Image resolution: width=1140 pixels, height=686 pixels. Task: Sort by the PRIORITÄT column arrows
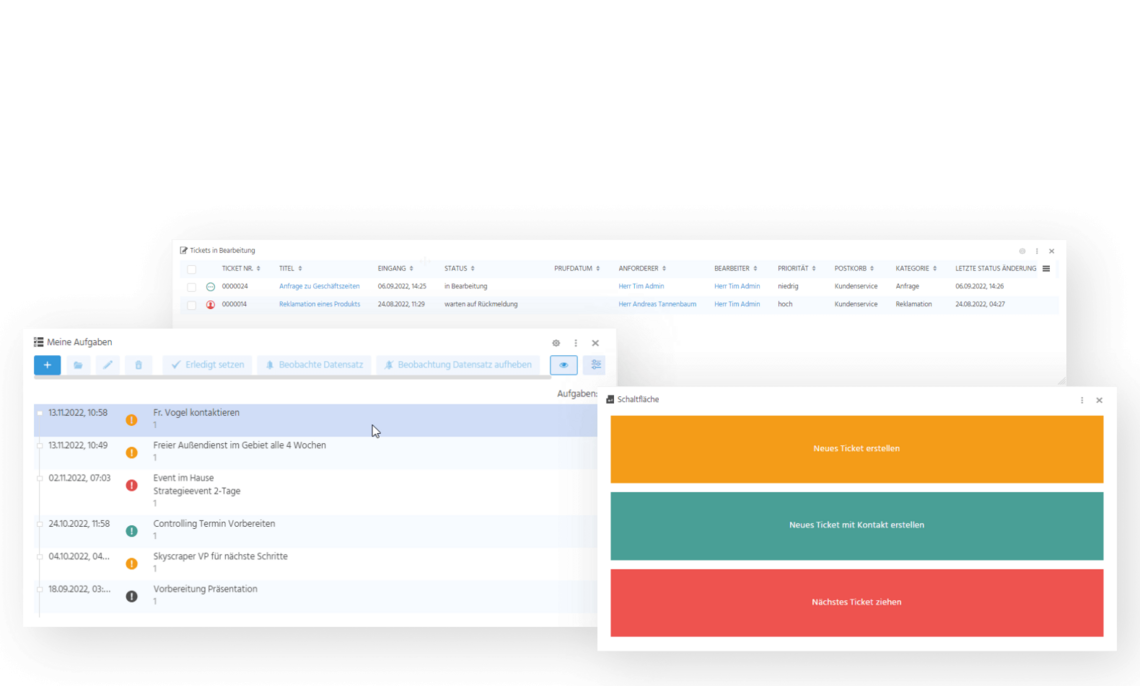[812, 268]
